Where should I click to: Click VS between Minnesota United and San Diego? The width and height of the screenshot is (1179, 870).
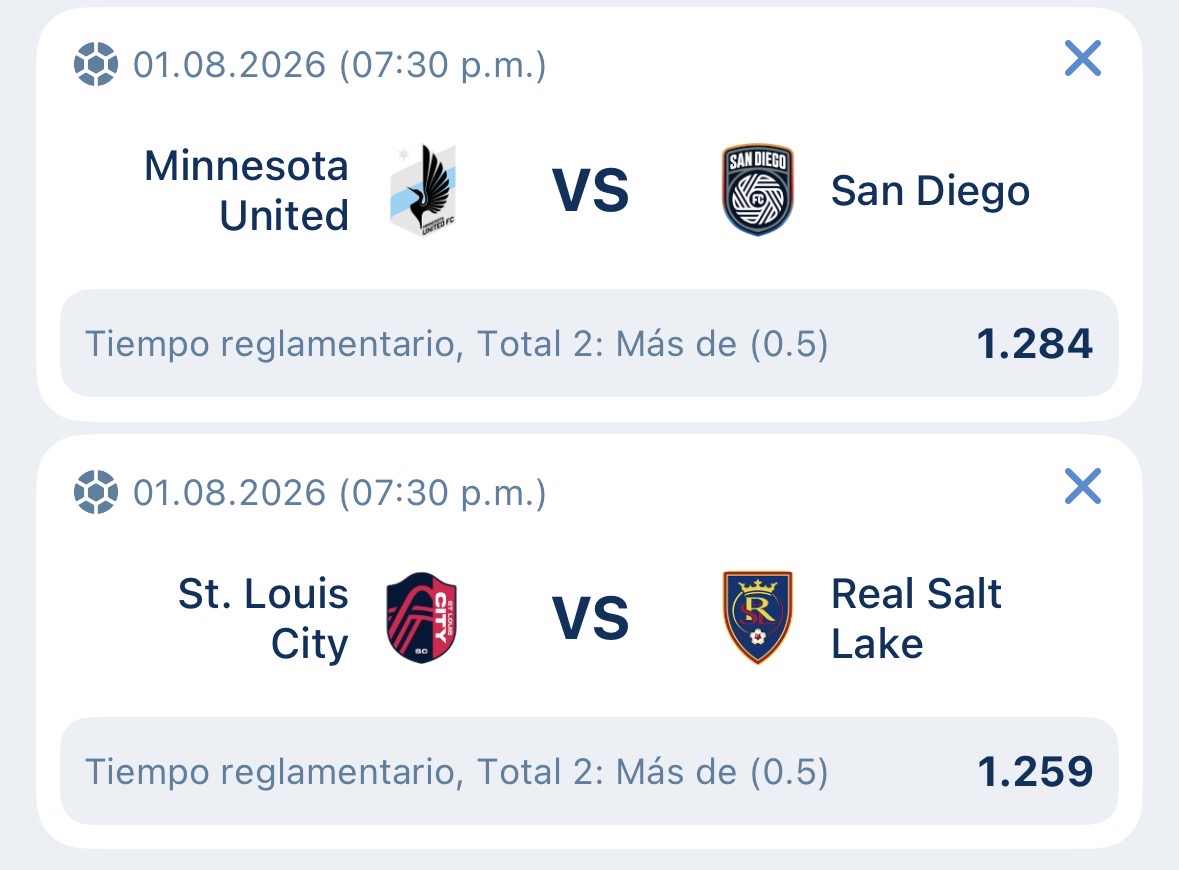click(590, 190)
